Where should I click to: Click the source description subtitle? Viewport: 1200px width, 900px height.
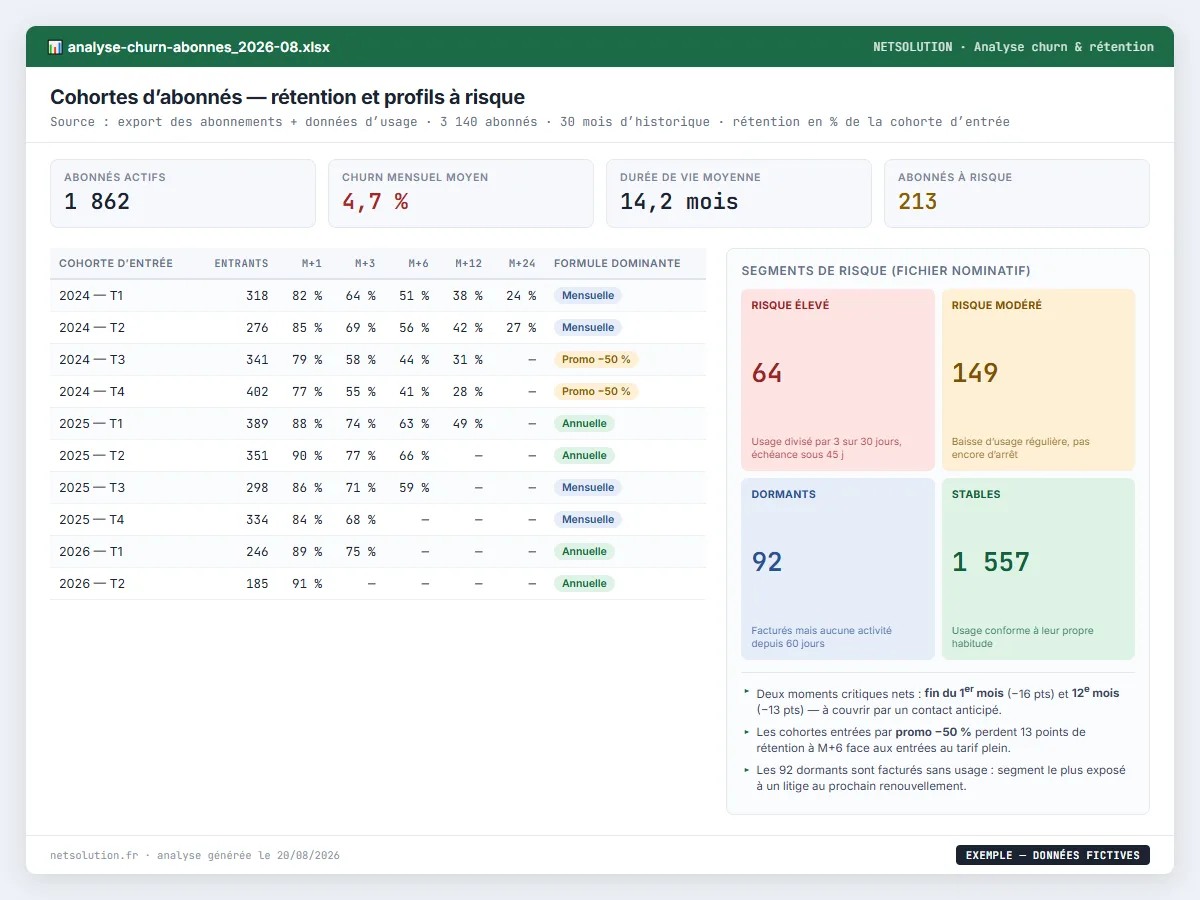(530, 122)
